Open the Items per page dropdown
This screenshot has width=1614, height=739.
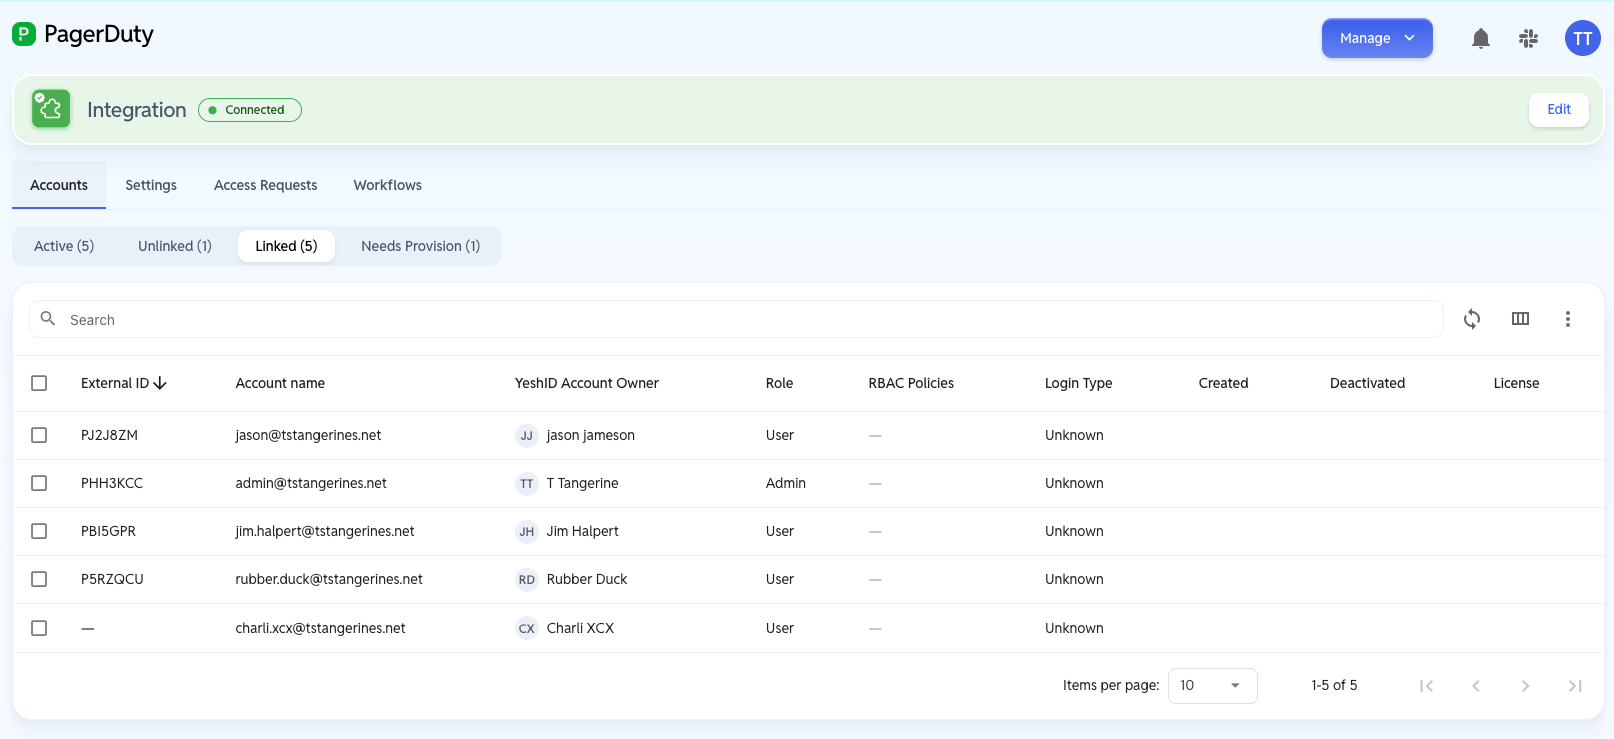click(x=1212, y=685)
